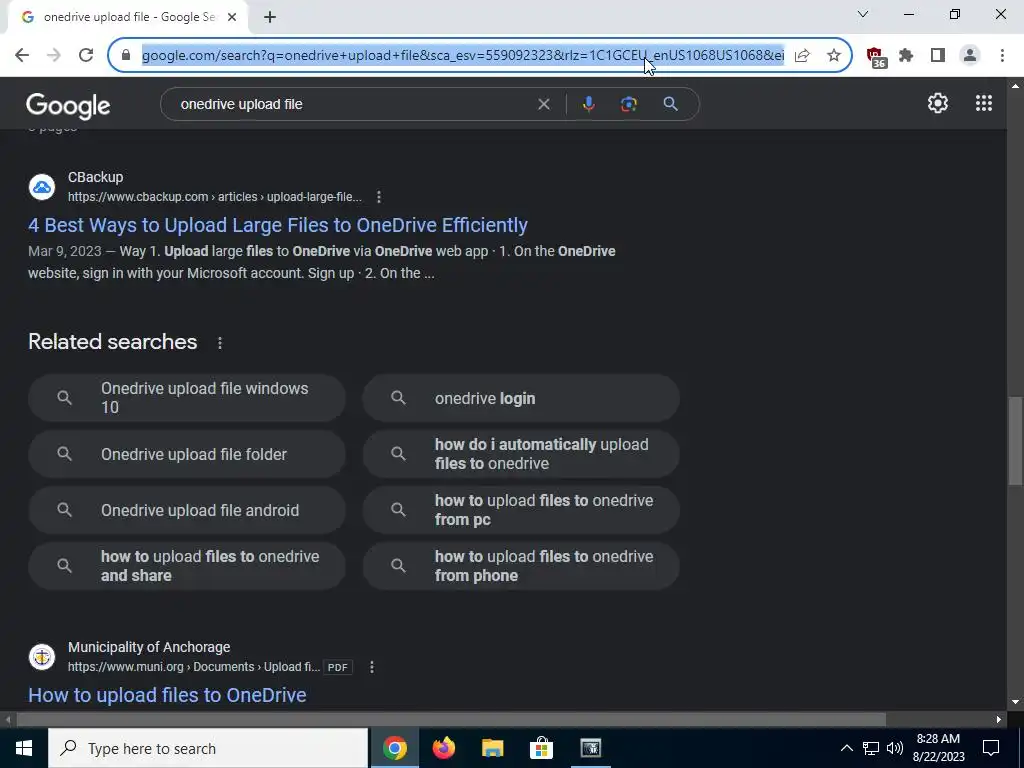
Task: Click the address bar URL
Action: [x=462, y=56]
